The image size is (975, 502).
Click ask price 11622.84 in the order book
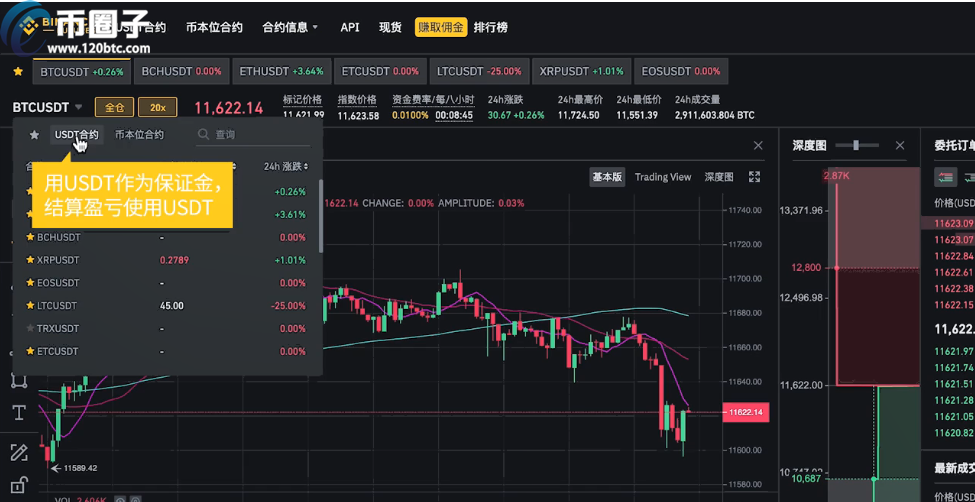coord(954,256)
